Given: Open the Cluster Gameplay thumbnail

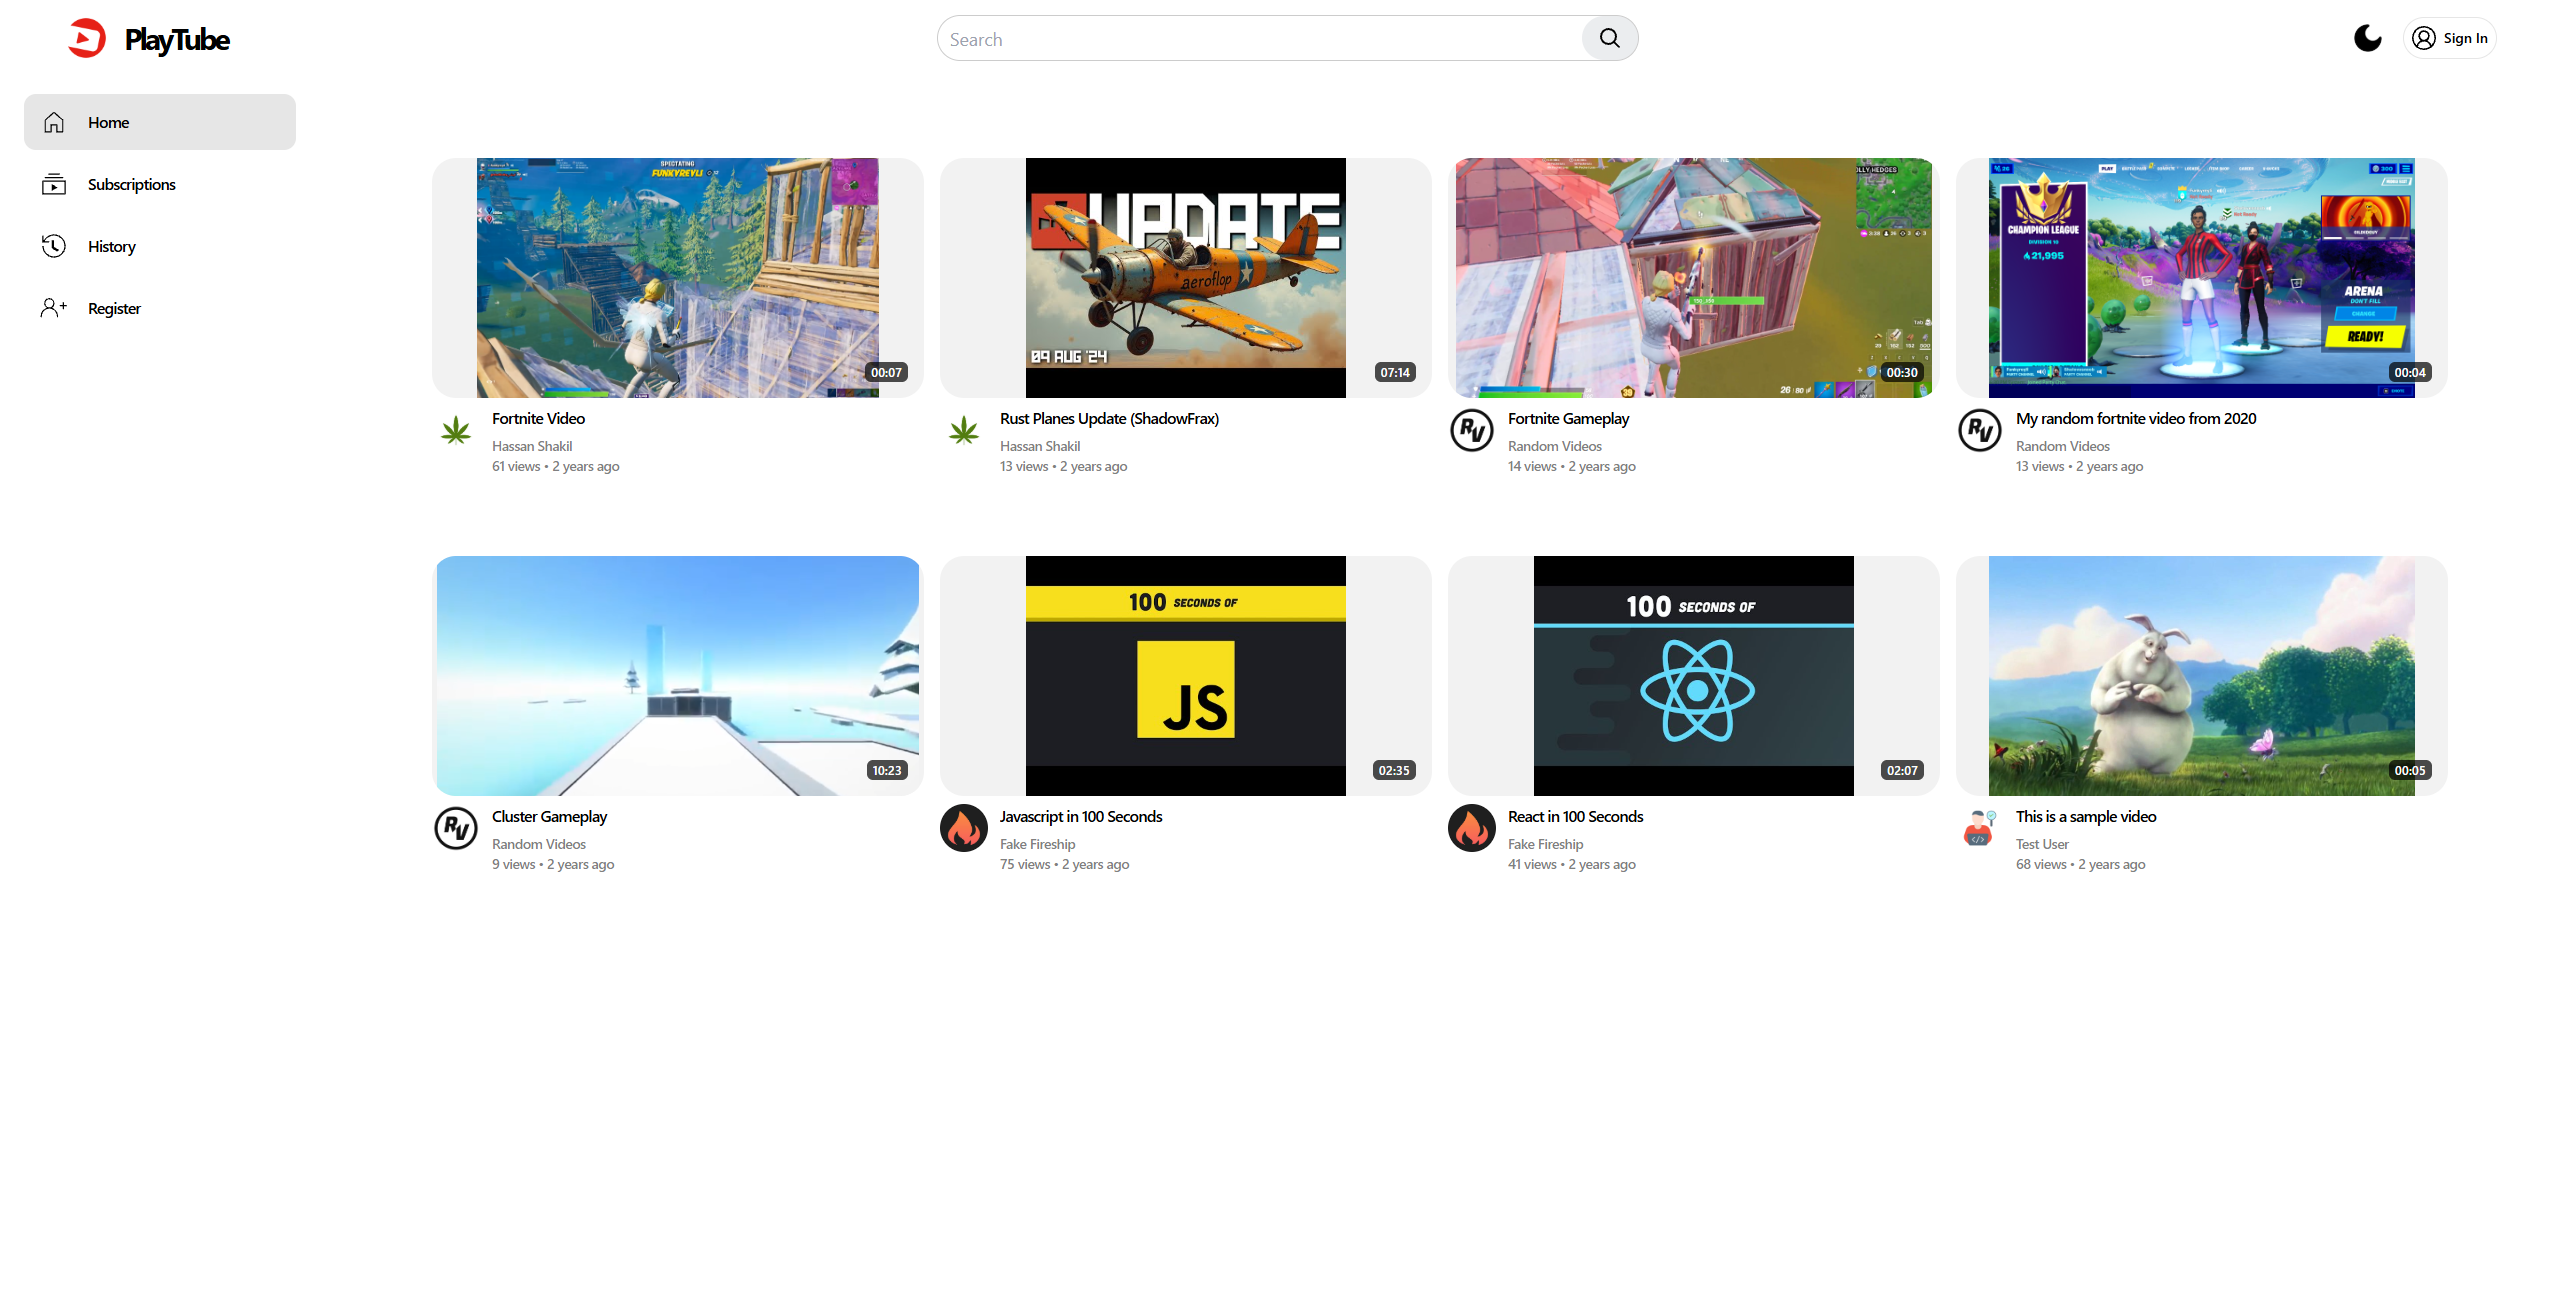Looking at the screenshot, I should click(x=678, y=676).
